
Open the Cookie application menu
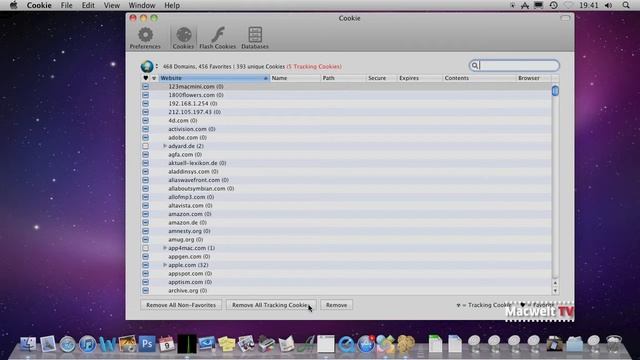(x=39, y=5)
